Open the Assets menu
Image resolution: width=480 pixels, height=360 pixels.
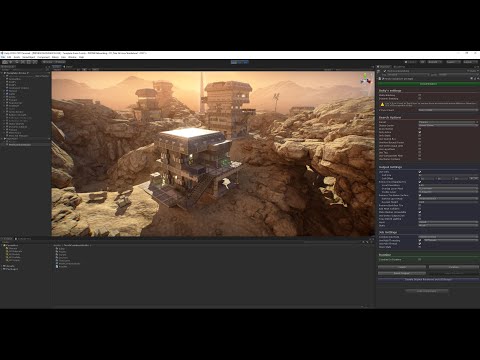[17, 57]
